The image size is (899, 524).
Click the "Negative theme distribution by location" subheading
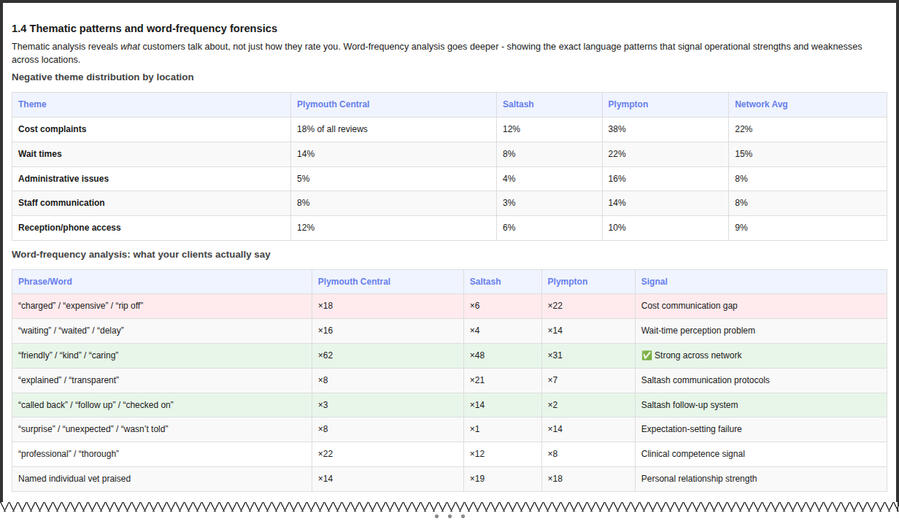[x=102, y=77]
